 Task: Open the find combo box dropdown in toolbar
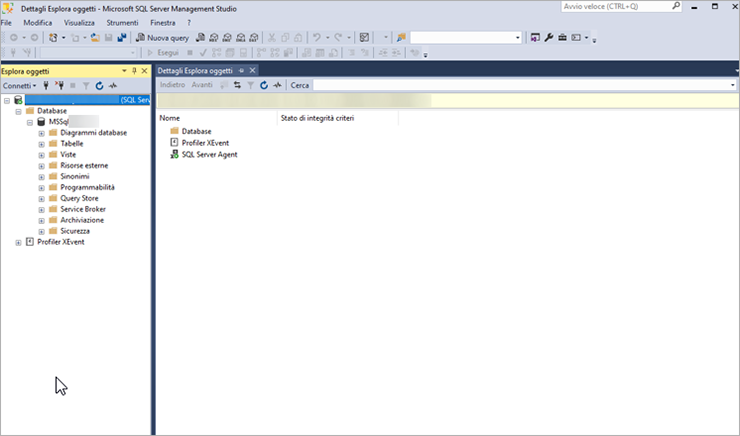coord(517,38)
